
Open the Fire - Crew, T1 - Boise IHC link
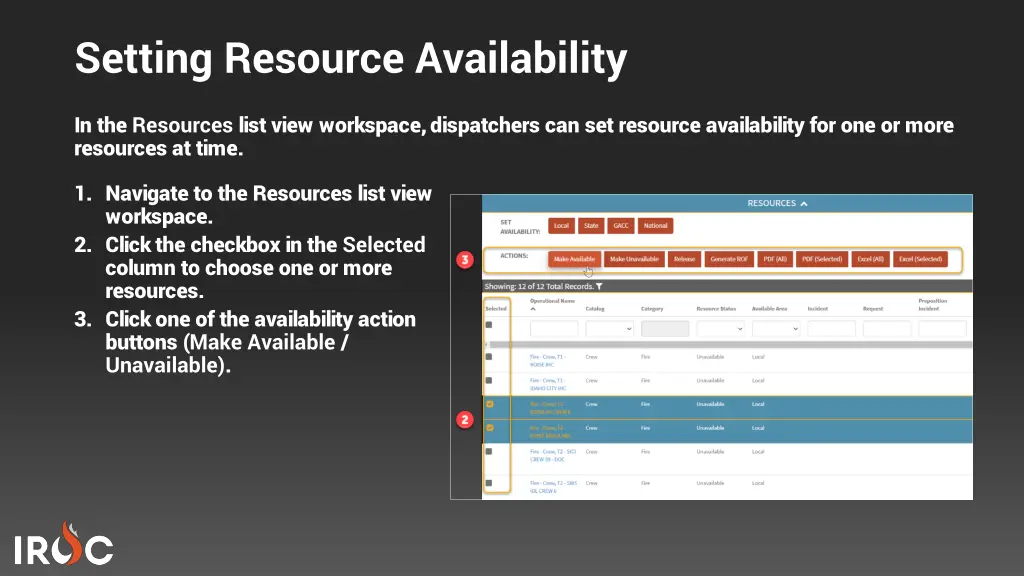pos(547,360)
